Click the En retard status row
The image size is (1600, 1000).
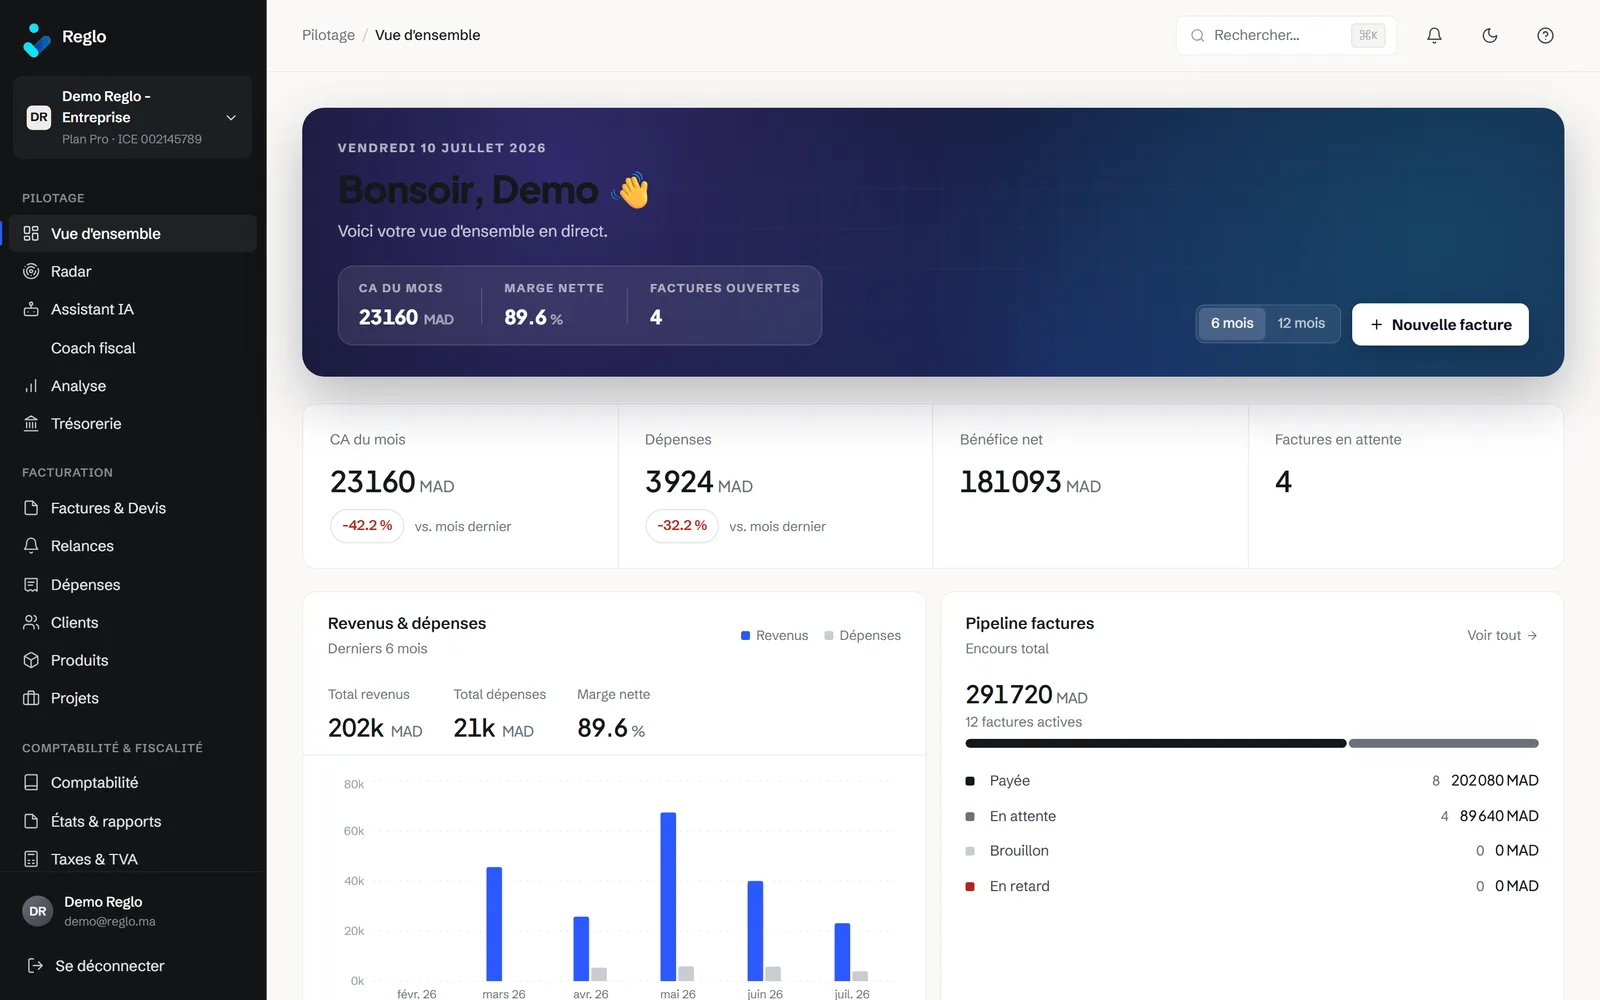click(1252, 886)
